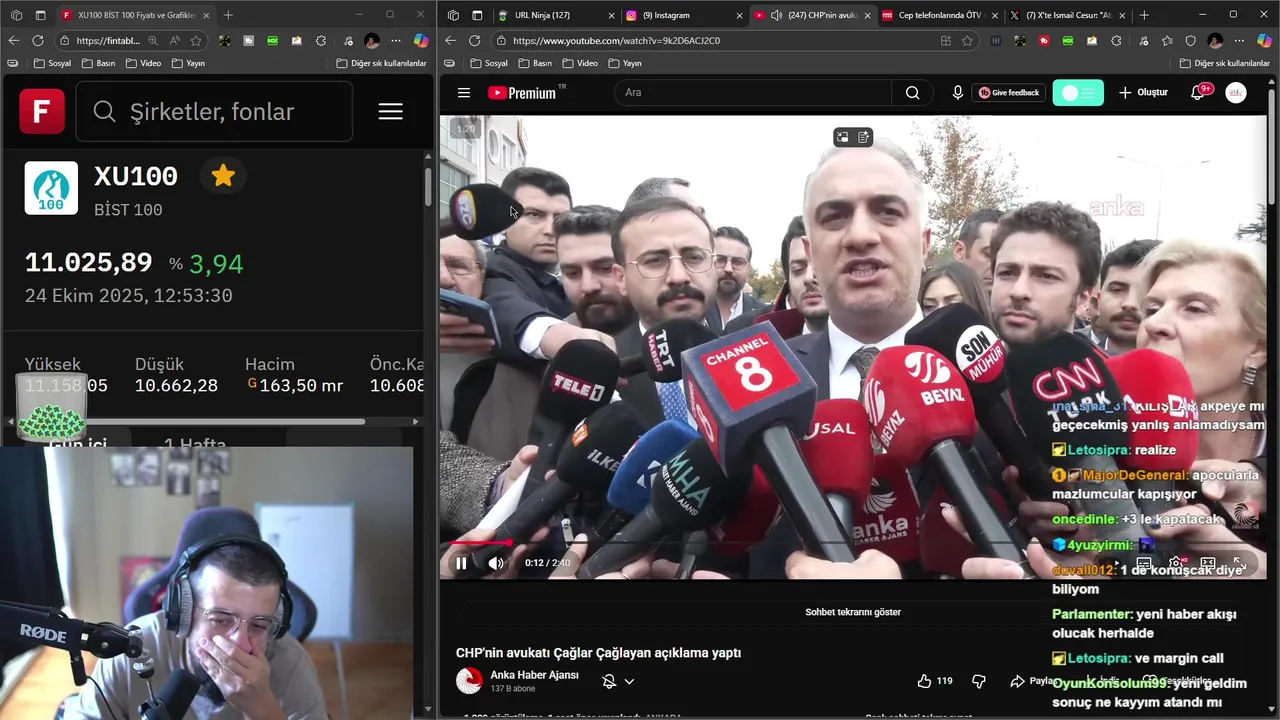
Task: Open Sosyal bookmark folder in left window
Action: [x=53, y=63]
